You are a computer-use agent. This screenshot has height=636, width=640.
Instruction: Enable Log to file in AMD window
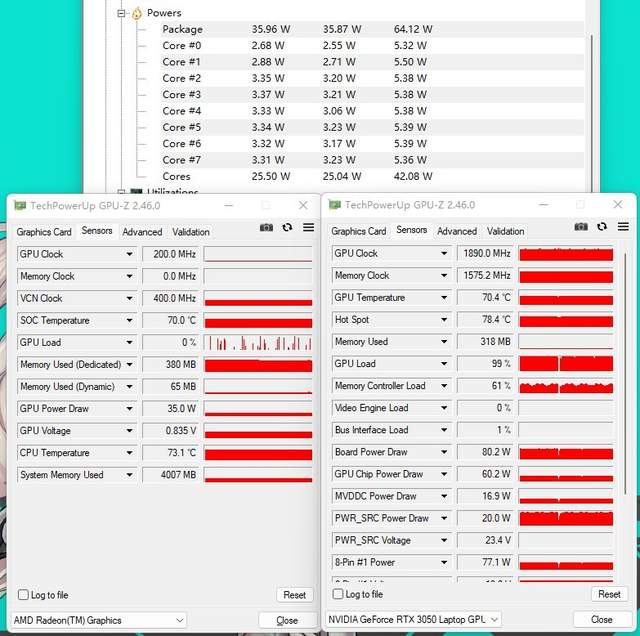tap(23, 594)
